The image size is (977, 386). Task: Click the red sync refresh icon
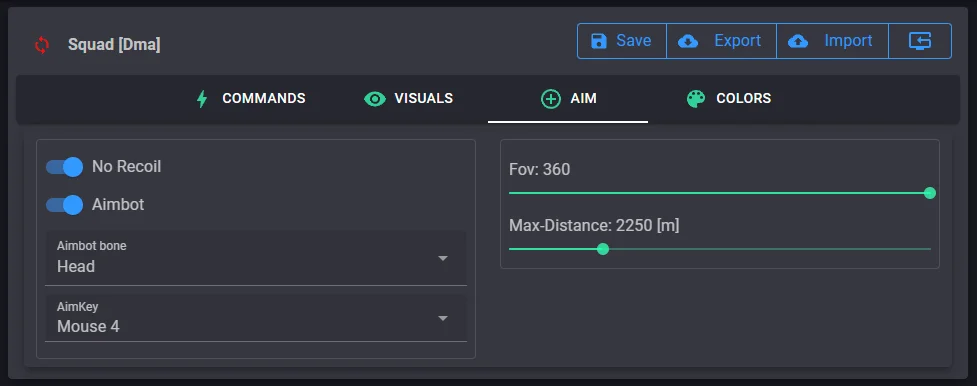[x=42, y=45]
